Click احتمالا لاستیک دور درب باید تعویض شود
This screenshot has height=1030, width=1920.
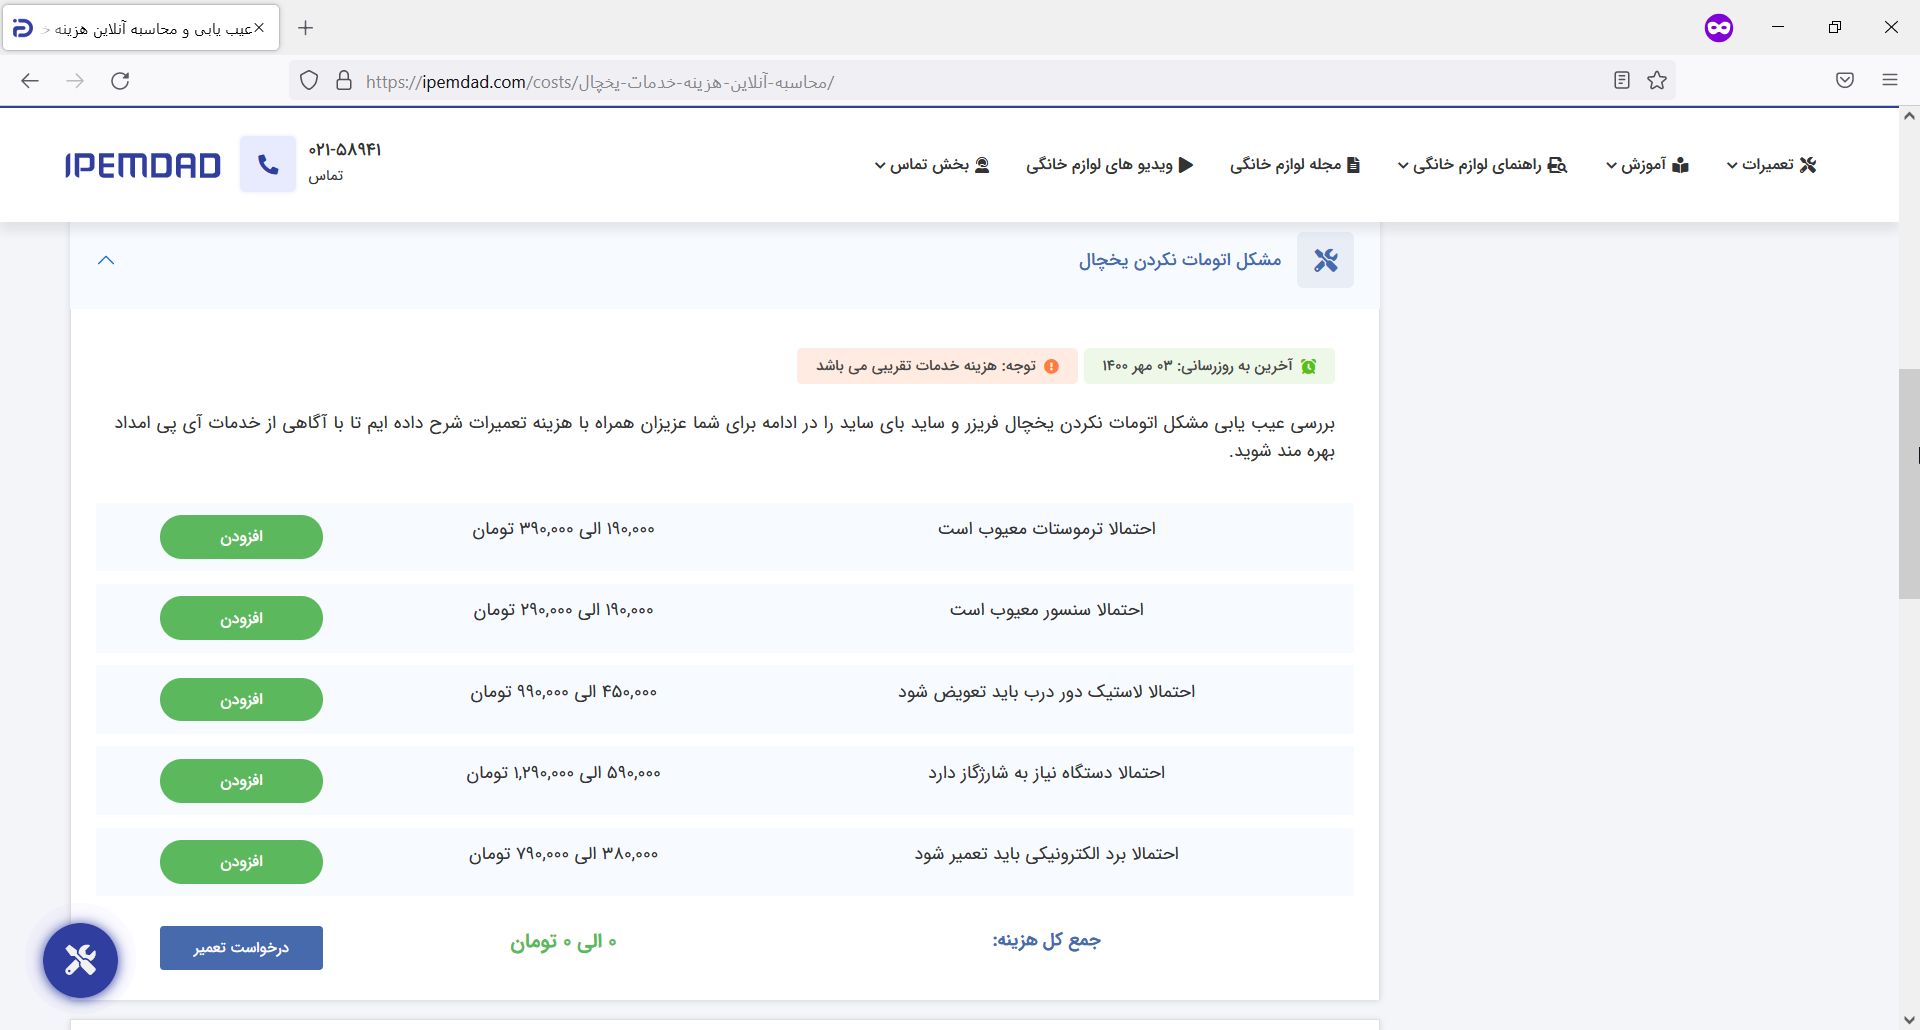pyautogui.click(x=1047, y=692)
